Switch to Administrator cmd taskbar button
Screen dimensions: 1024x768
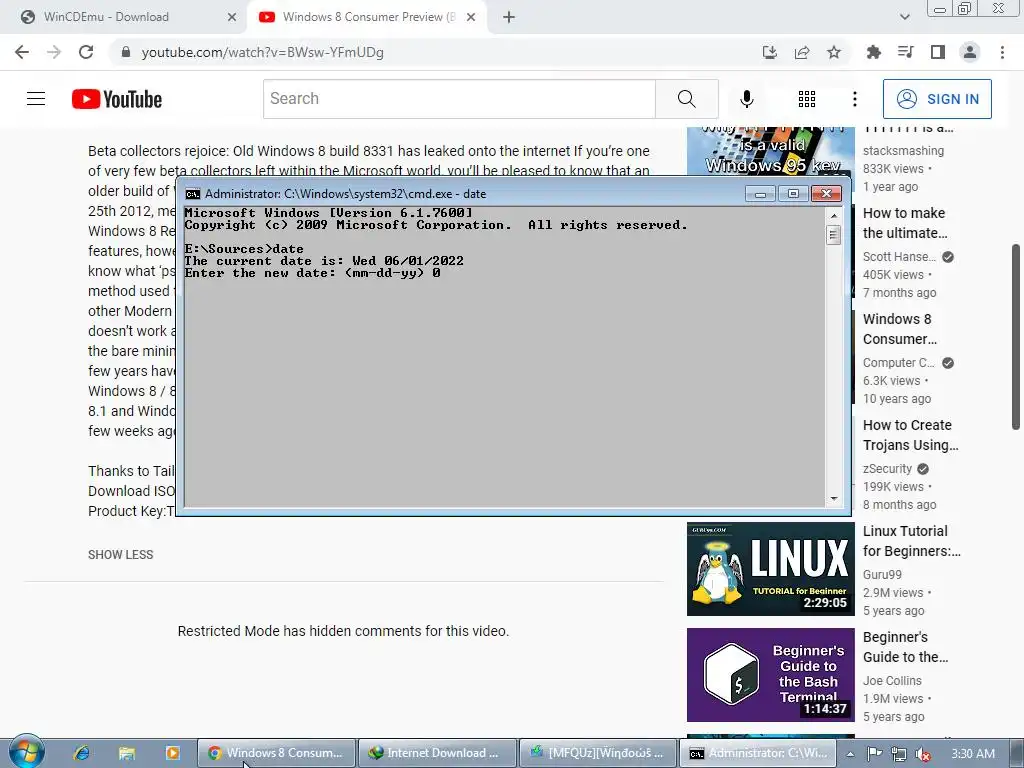click(758, 753)
